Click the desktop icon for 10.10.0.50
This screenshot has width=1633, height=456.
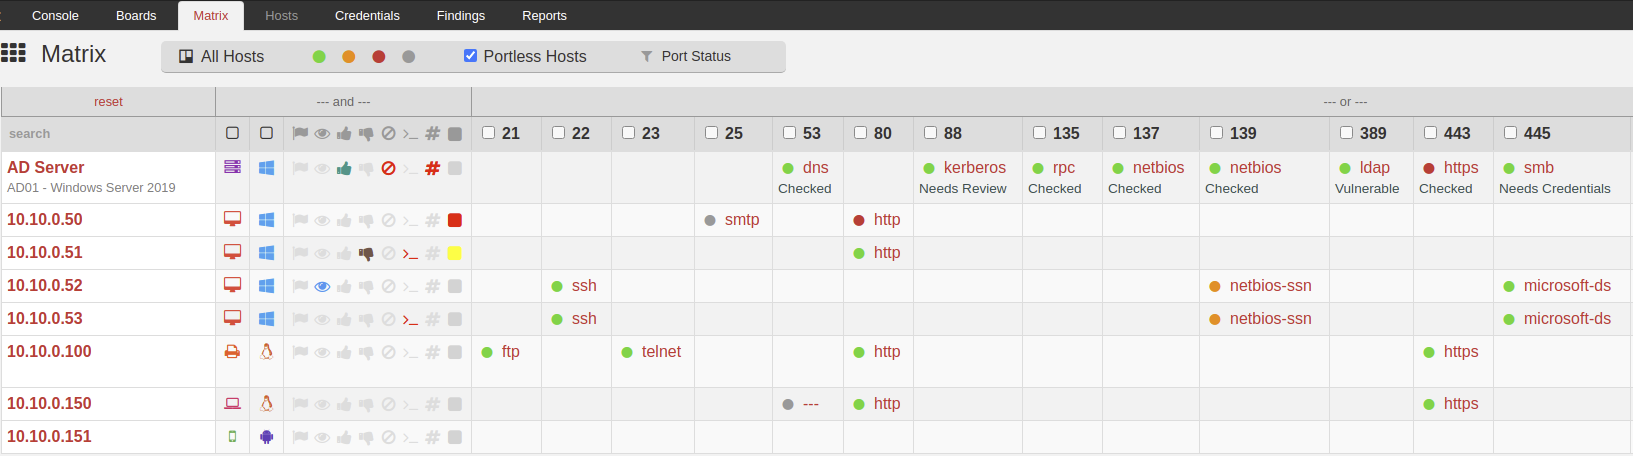point(232,219)
